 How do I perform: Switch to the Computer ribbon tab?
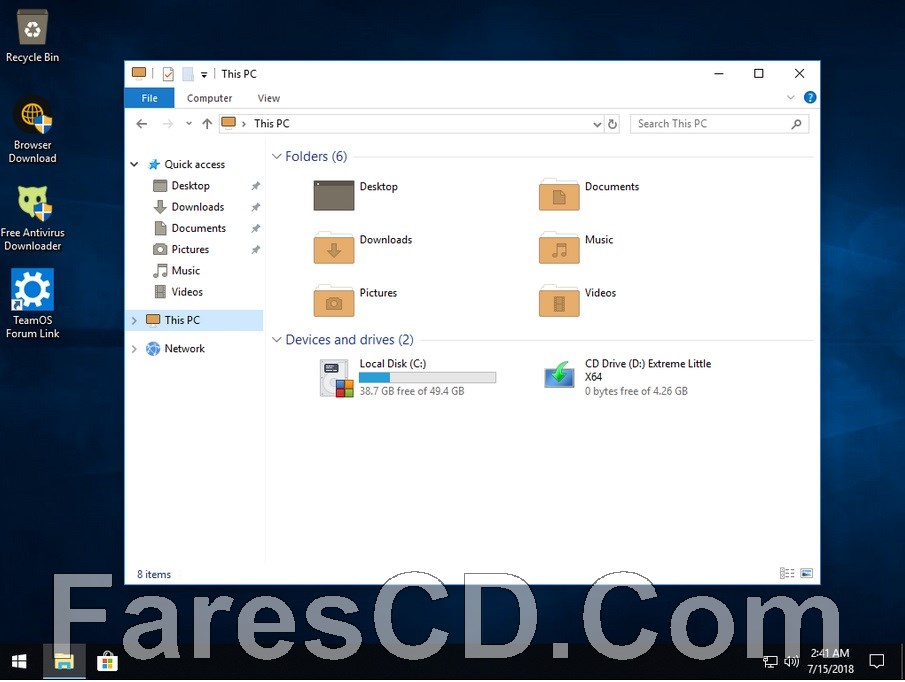(x=209, y=98)
